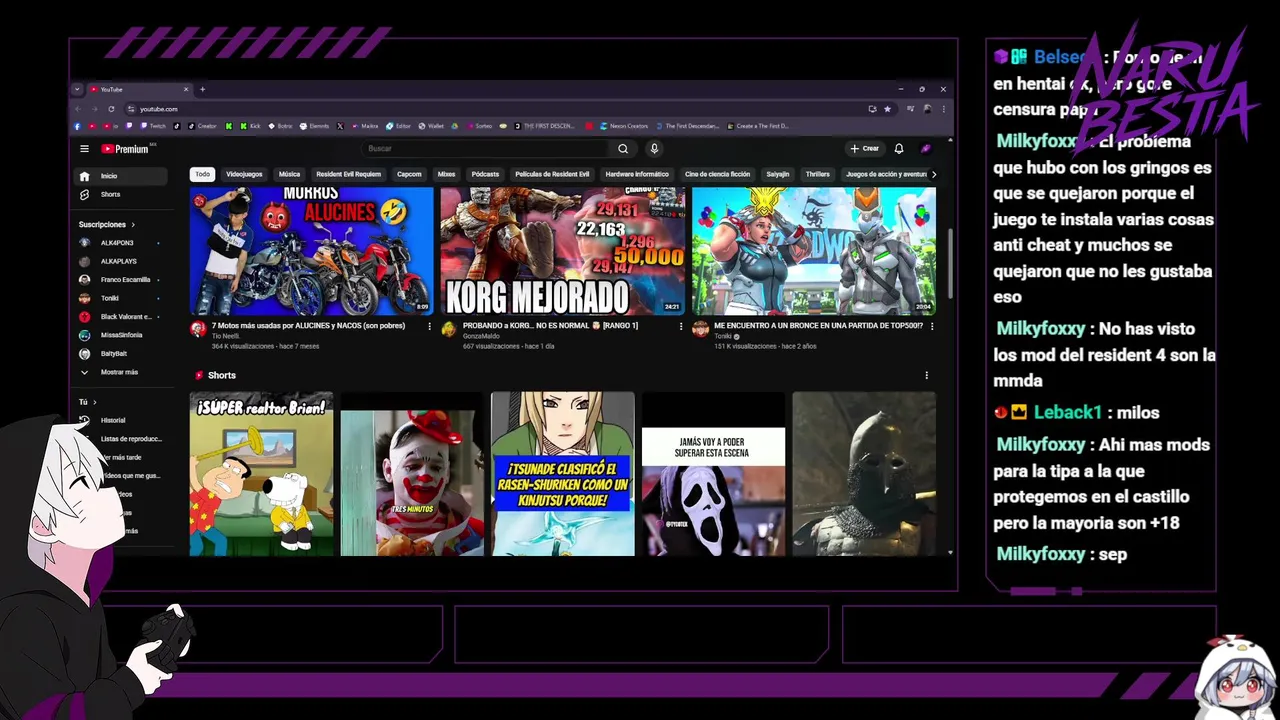Select the Música filter chip
Viewport: 1280px width, 720px height.
point(289,174)
